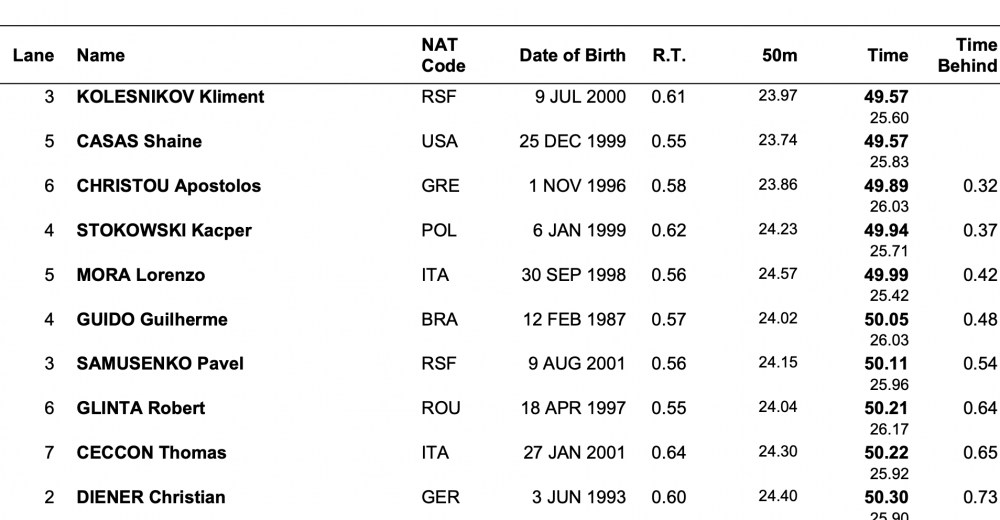Click SAMUSENKO Pavel's birth date 9 AUG 2001

coord(577,364)
